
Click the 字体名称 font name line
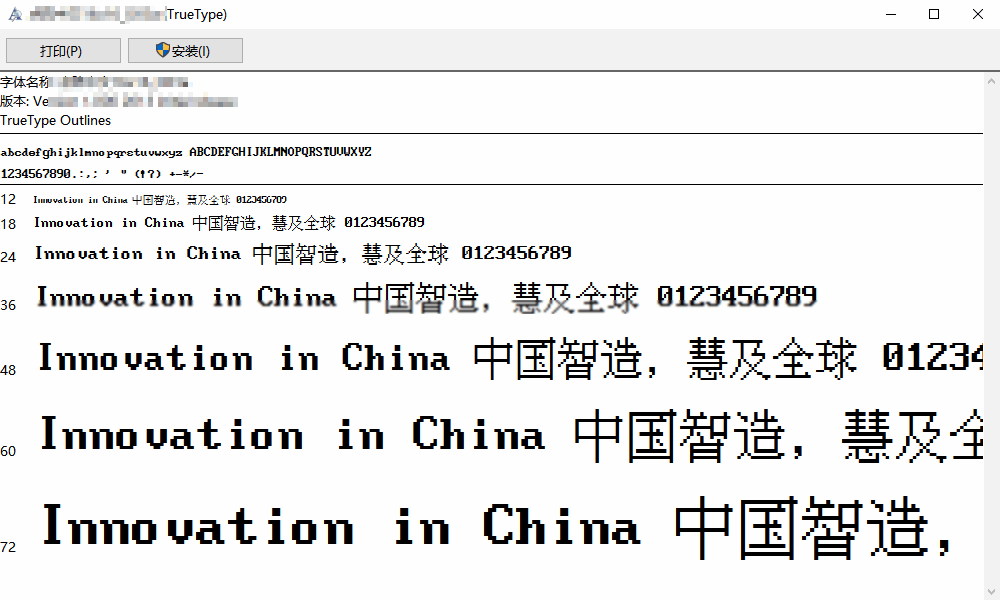pyautogui.click(x=94, y=82)
